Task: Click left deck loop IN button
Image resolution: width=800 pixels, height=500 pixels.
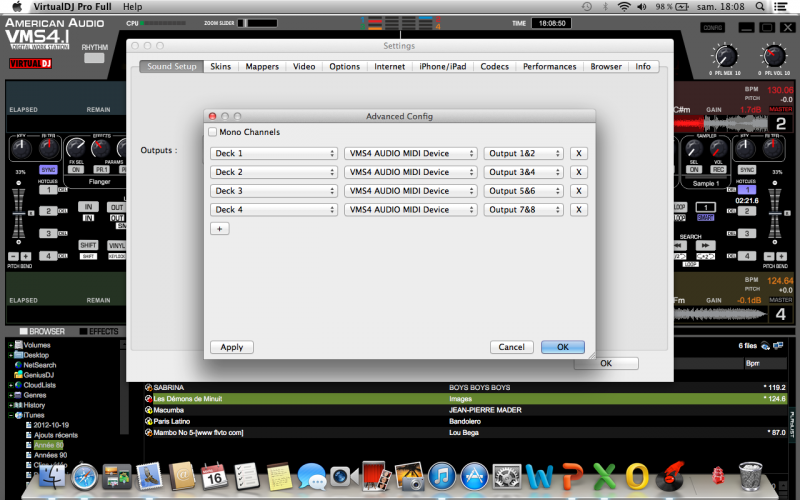Action: pos(88,207)
